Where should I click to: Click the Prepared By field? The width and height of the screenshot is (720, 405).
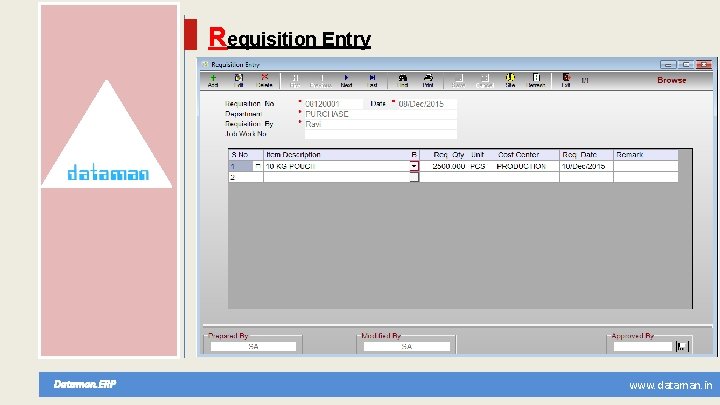tap(253, 347)
